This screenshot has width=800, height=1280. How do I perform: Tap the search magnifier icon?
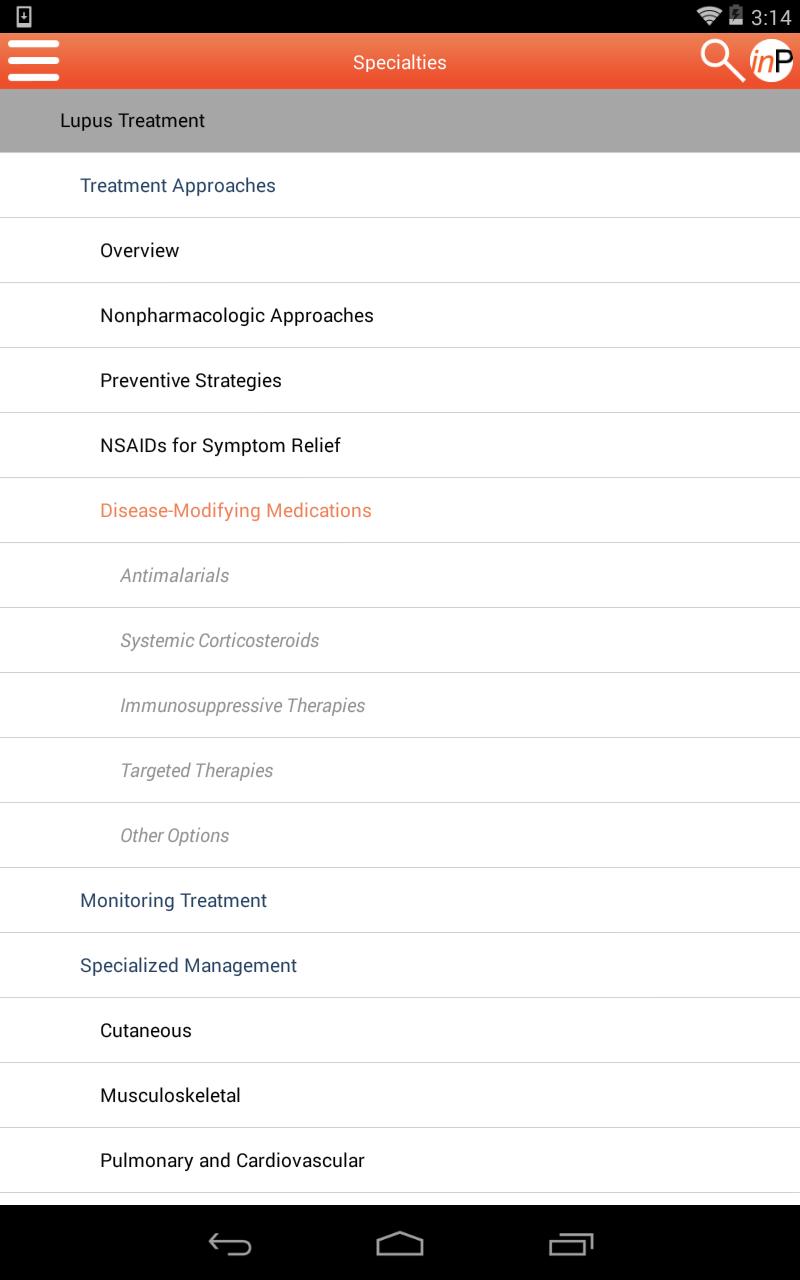[x=721, y=61]
